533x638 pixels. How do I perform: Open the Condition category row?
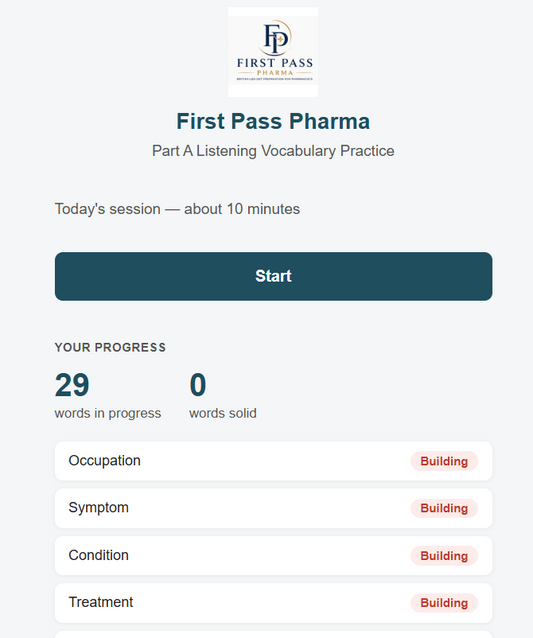(273, 555)
